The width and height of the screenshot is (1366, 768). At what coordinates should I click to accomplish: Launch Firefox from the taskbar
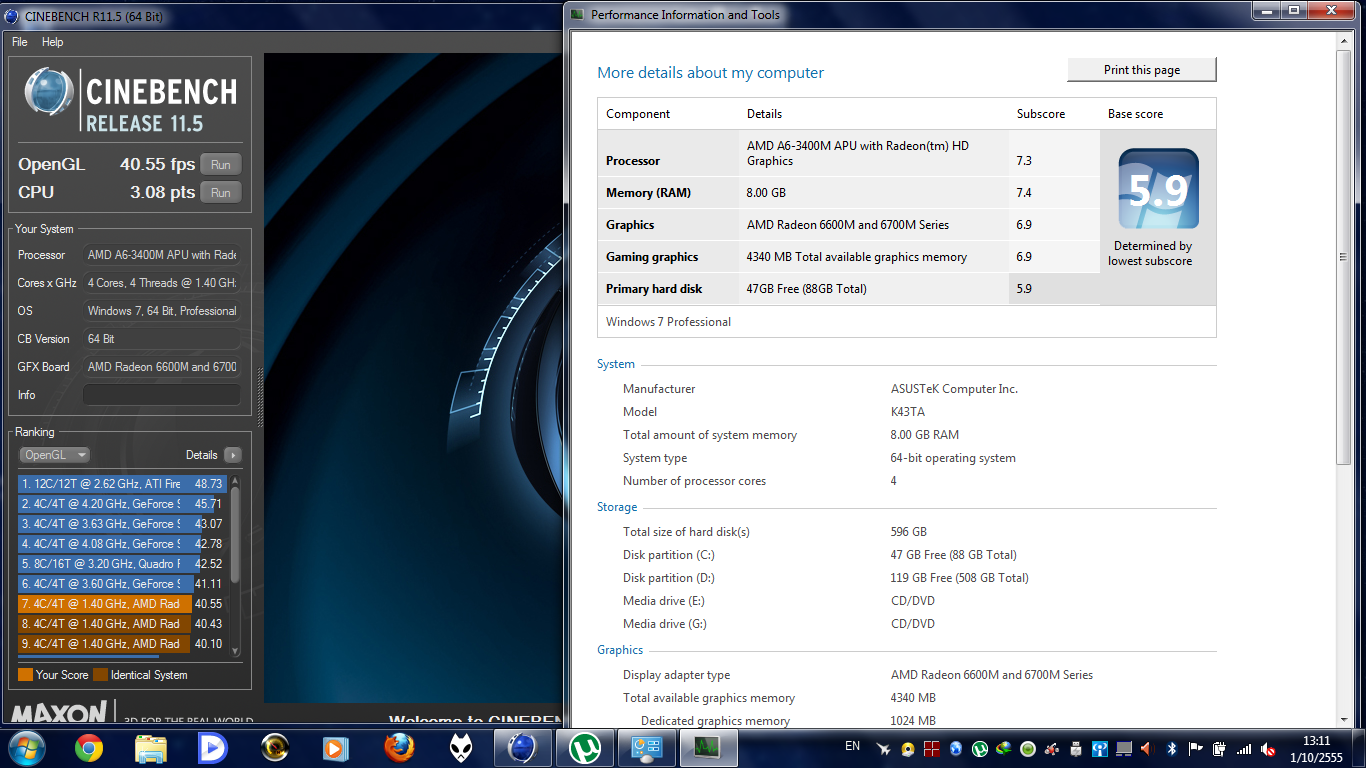point(398,748)
